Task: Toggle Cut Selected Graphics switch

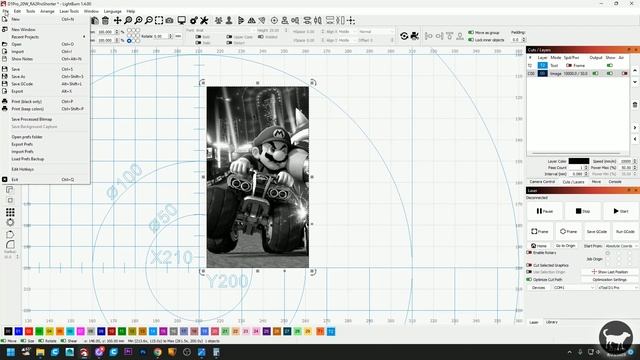Action: point(529,265)
